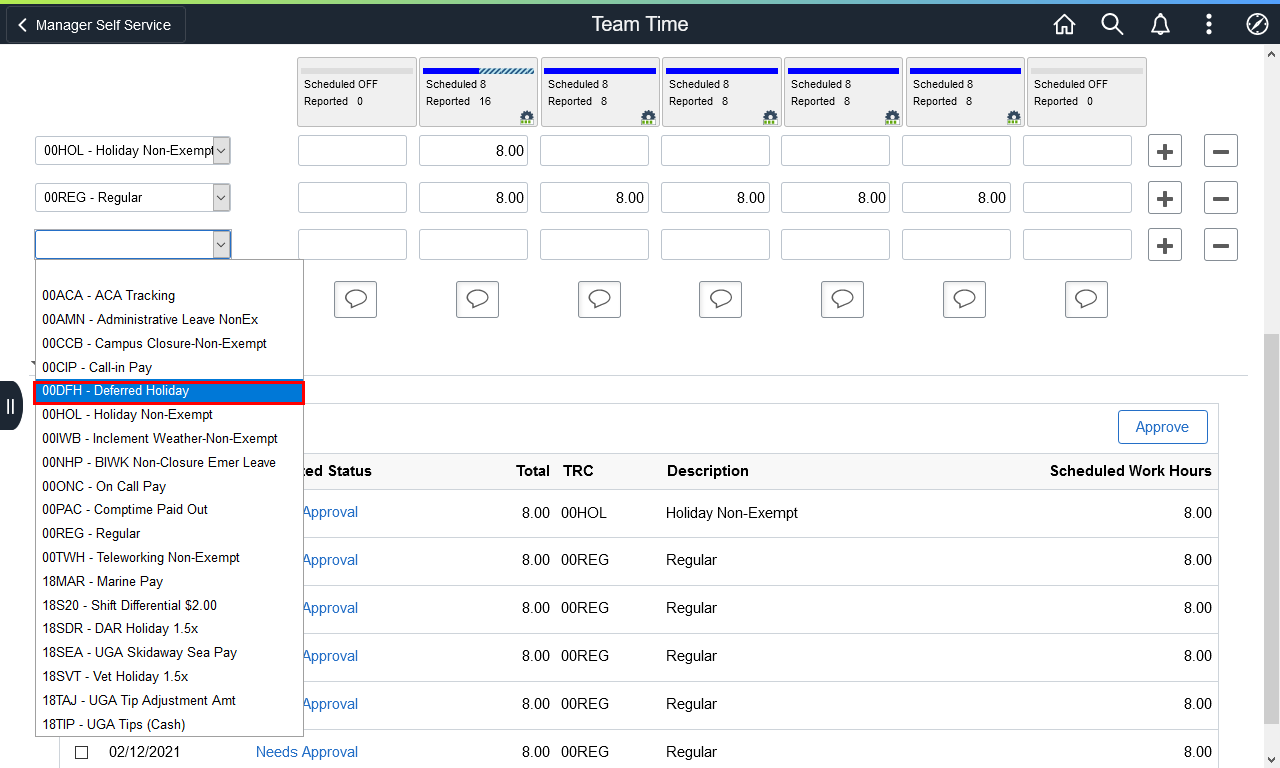Pick 00ONC - On Call Pay
Image resolution: width=1280 pixels, height=768 pixels.
point(169,486)
